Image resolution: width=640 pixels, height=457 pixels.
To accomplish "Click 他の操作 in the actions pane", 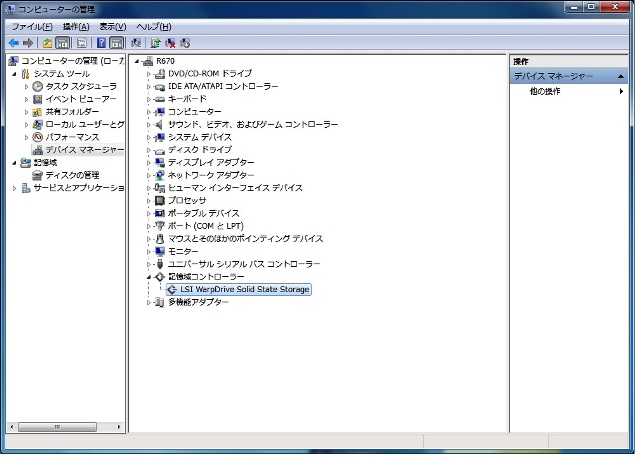I will pyautogui.click(x=545, y=92).
